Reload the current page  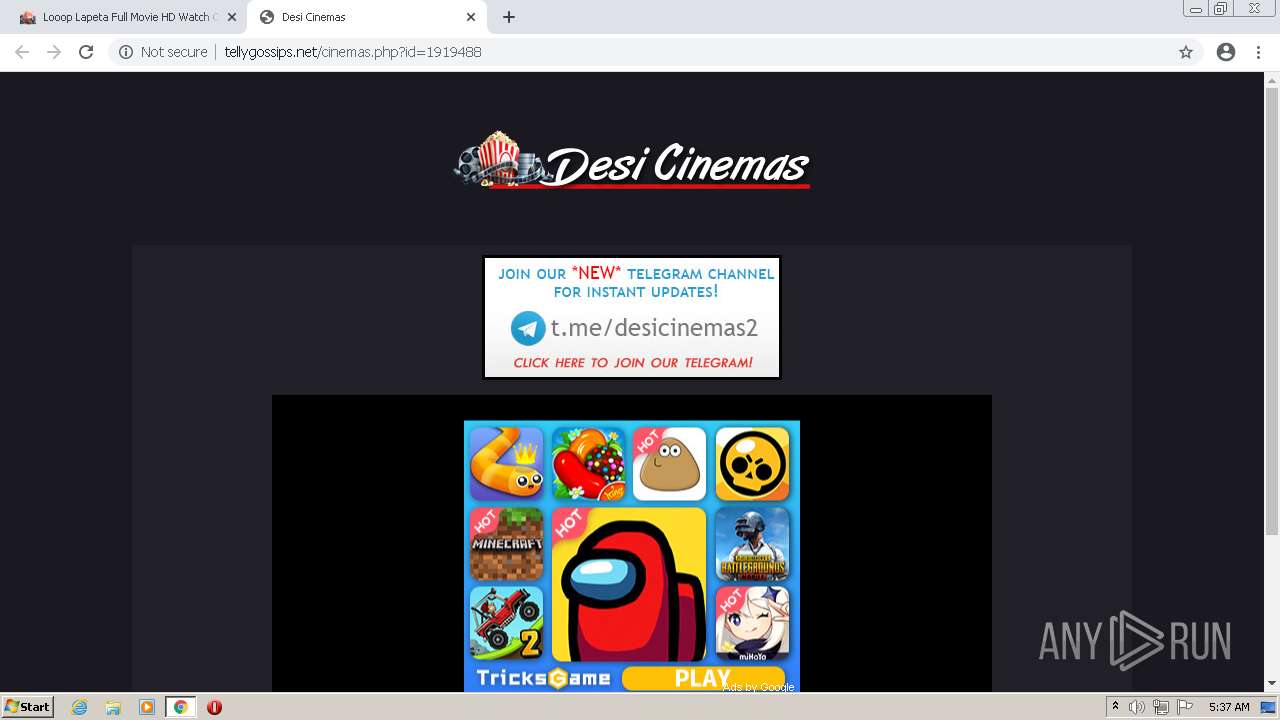tap(86, 52)
